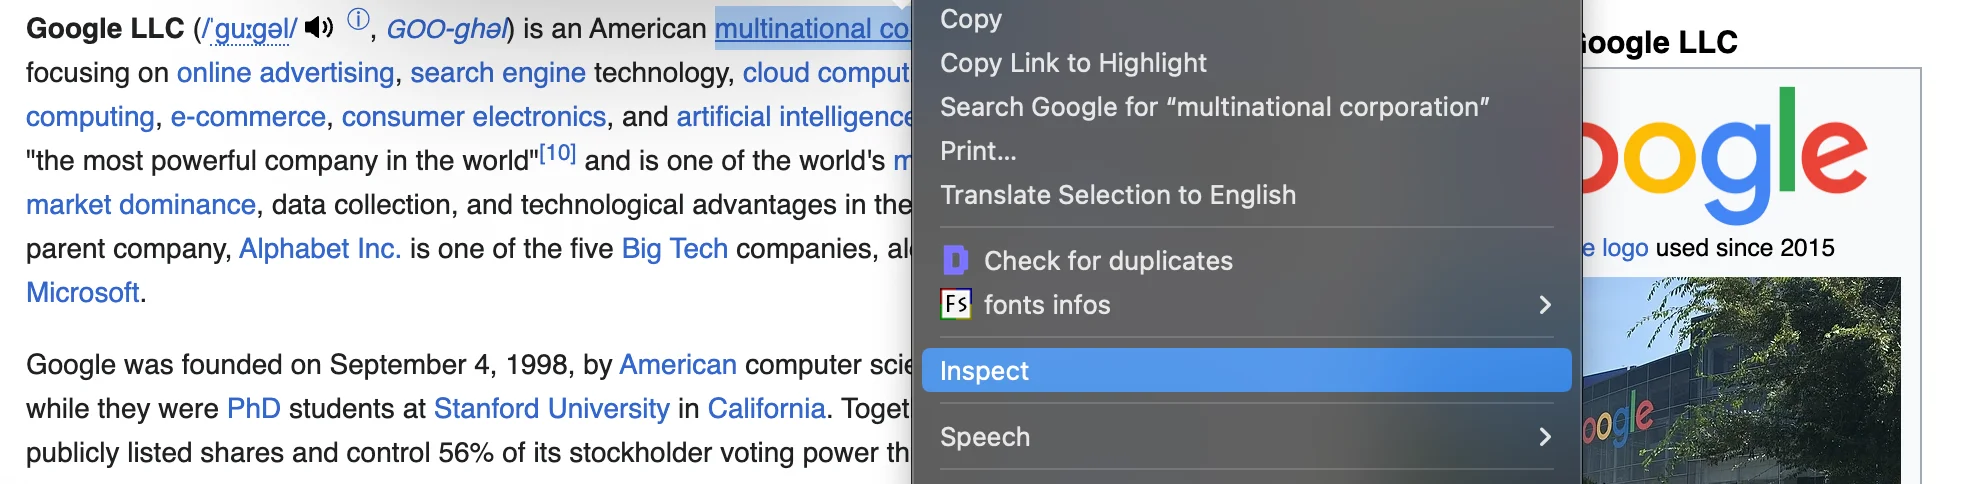Choose Copy from the context menu

pos(1246,19)
